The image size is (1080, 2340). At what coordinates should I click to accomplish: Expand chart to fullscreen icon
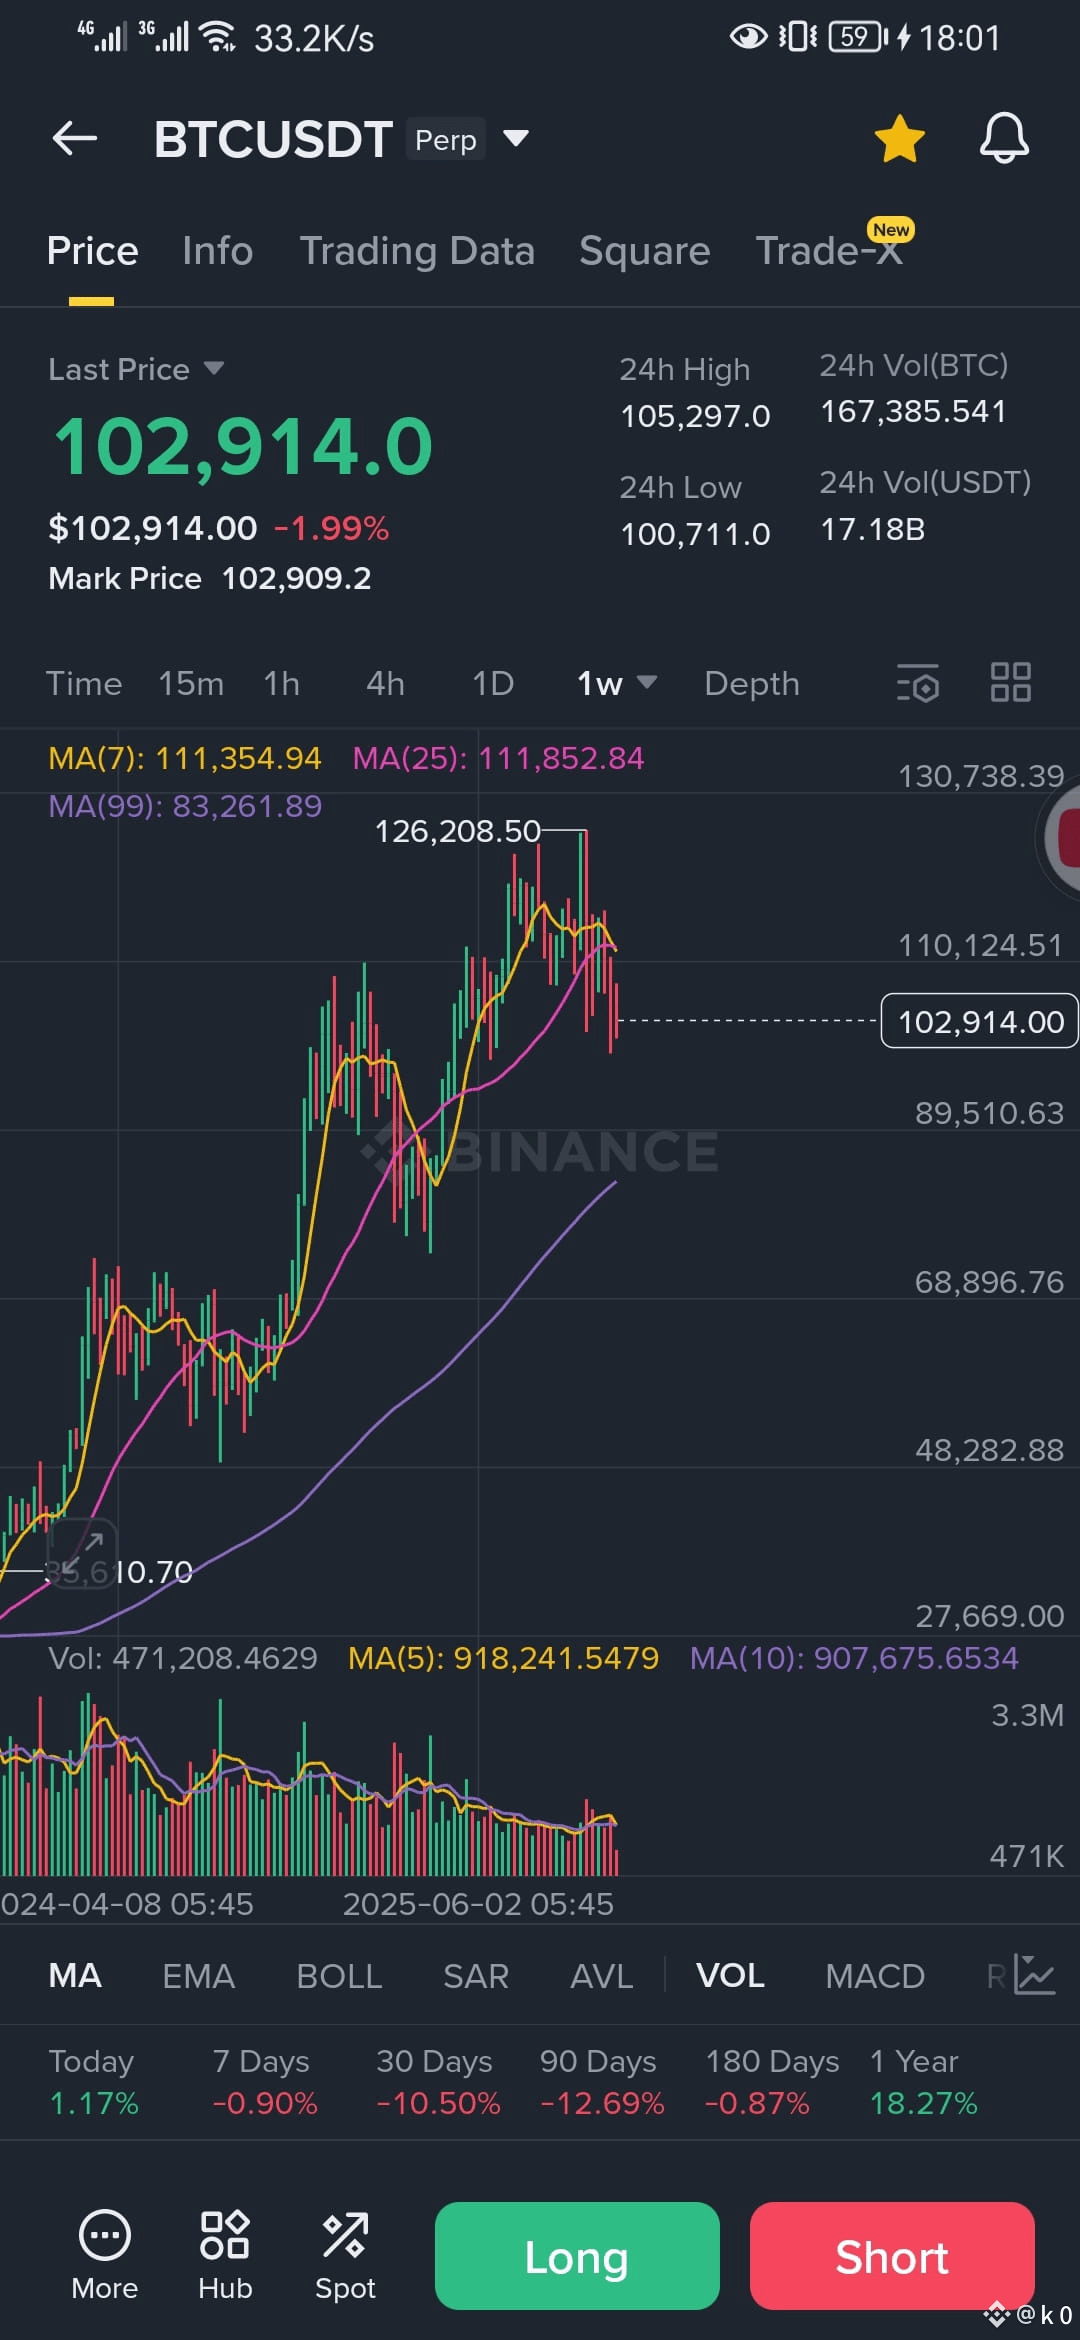point(83,1553)
